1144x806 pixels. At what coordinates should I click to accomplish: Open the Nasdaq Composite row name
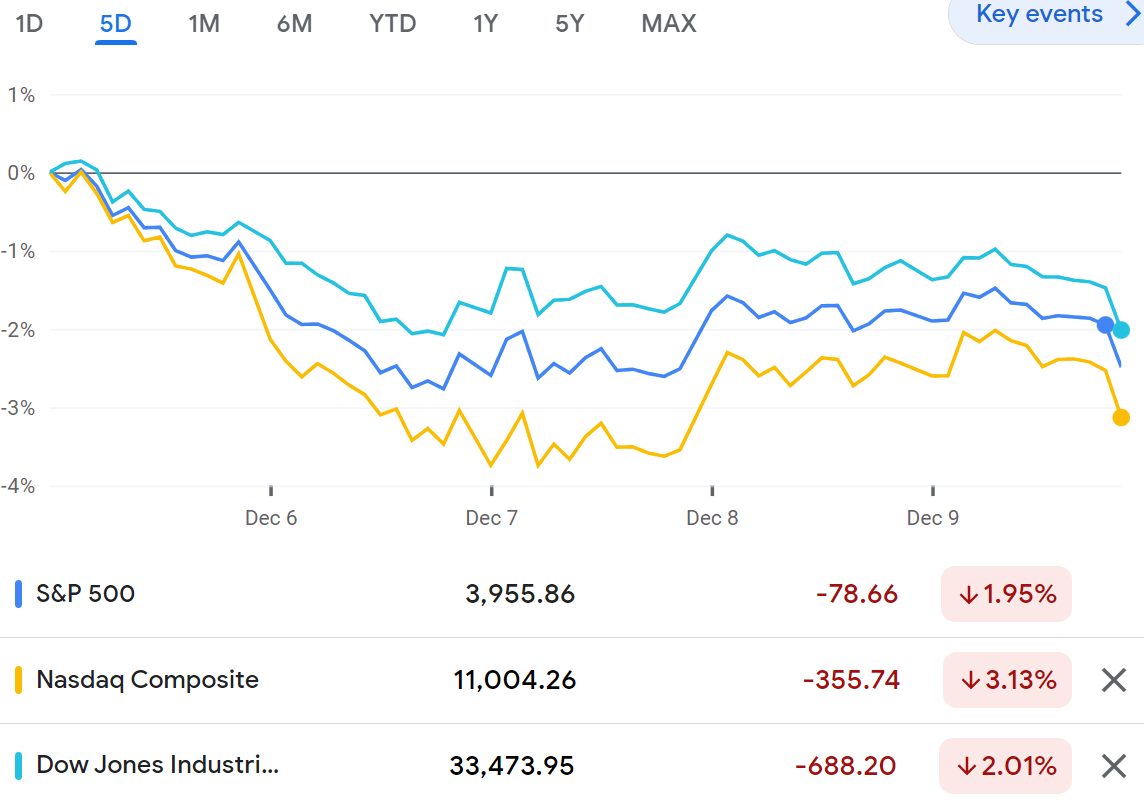coord(147,680)
